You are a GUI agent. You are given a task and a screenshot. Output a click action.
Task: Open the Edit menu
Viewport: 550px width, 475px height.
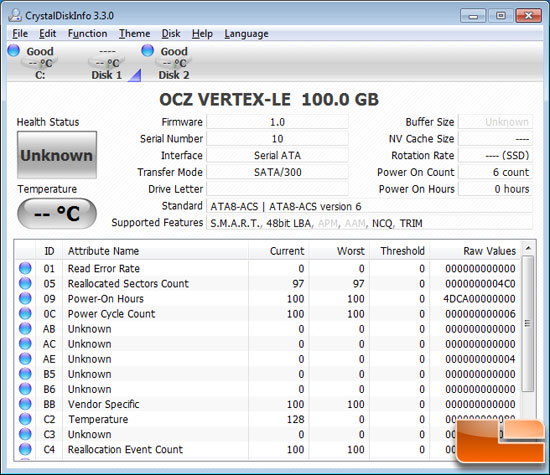click(x=47, y=34)
